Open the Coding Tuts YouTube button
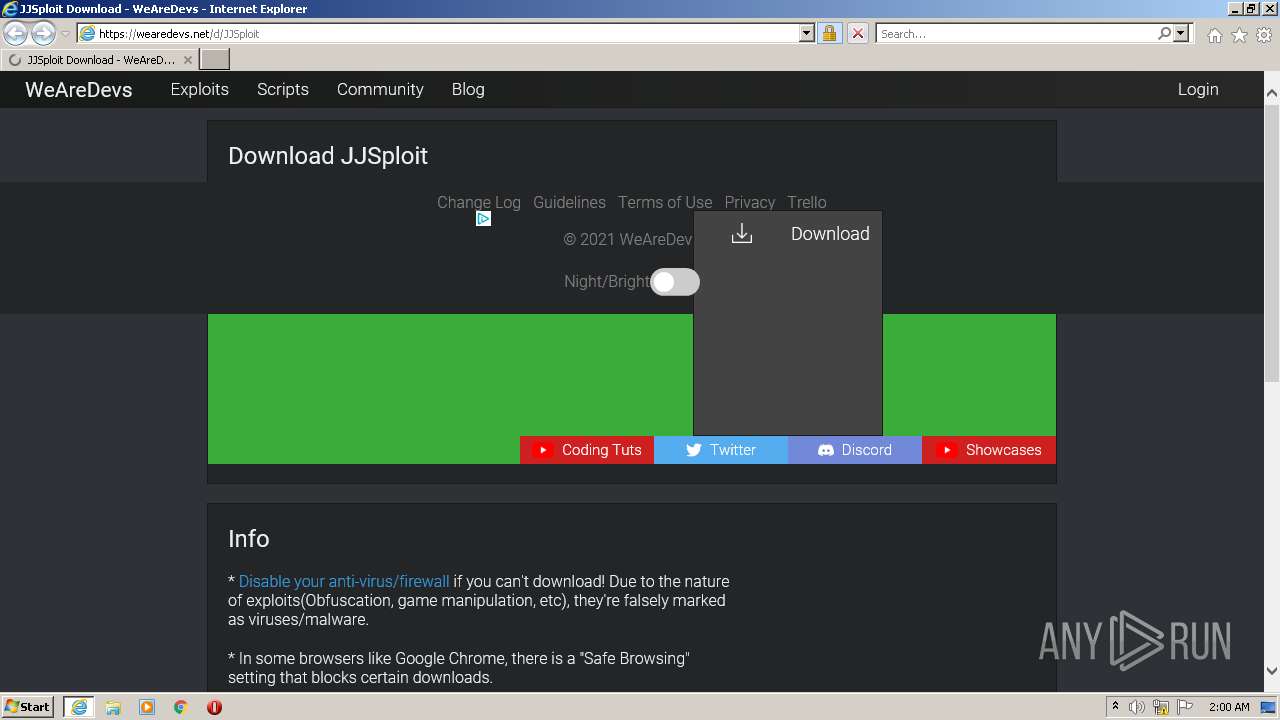Screen dimensions: 1280x720 (x=587, y=450)
